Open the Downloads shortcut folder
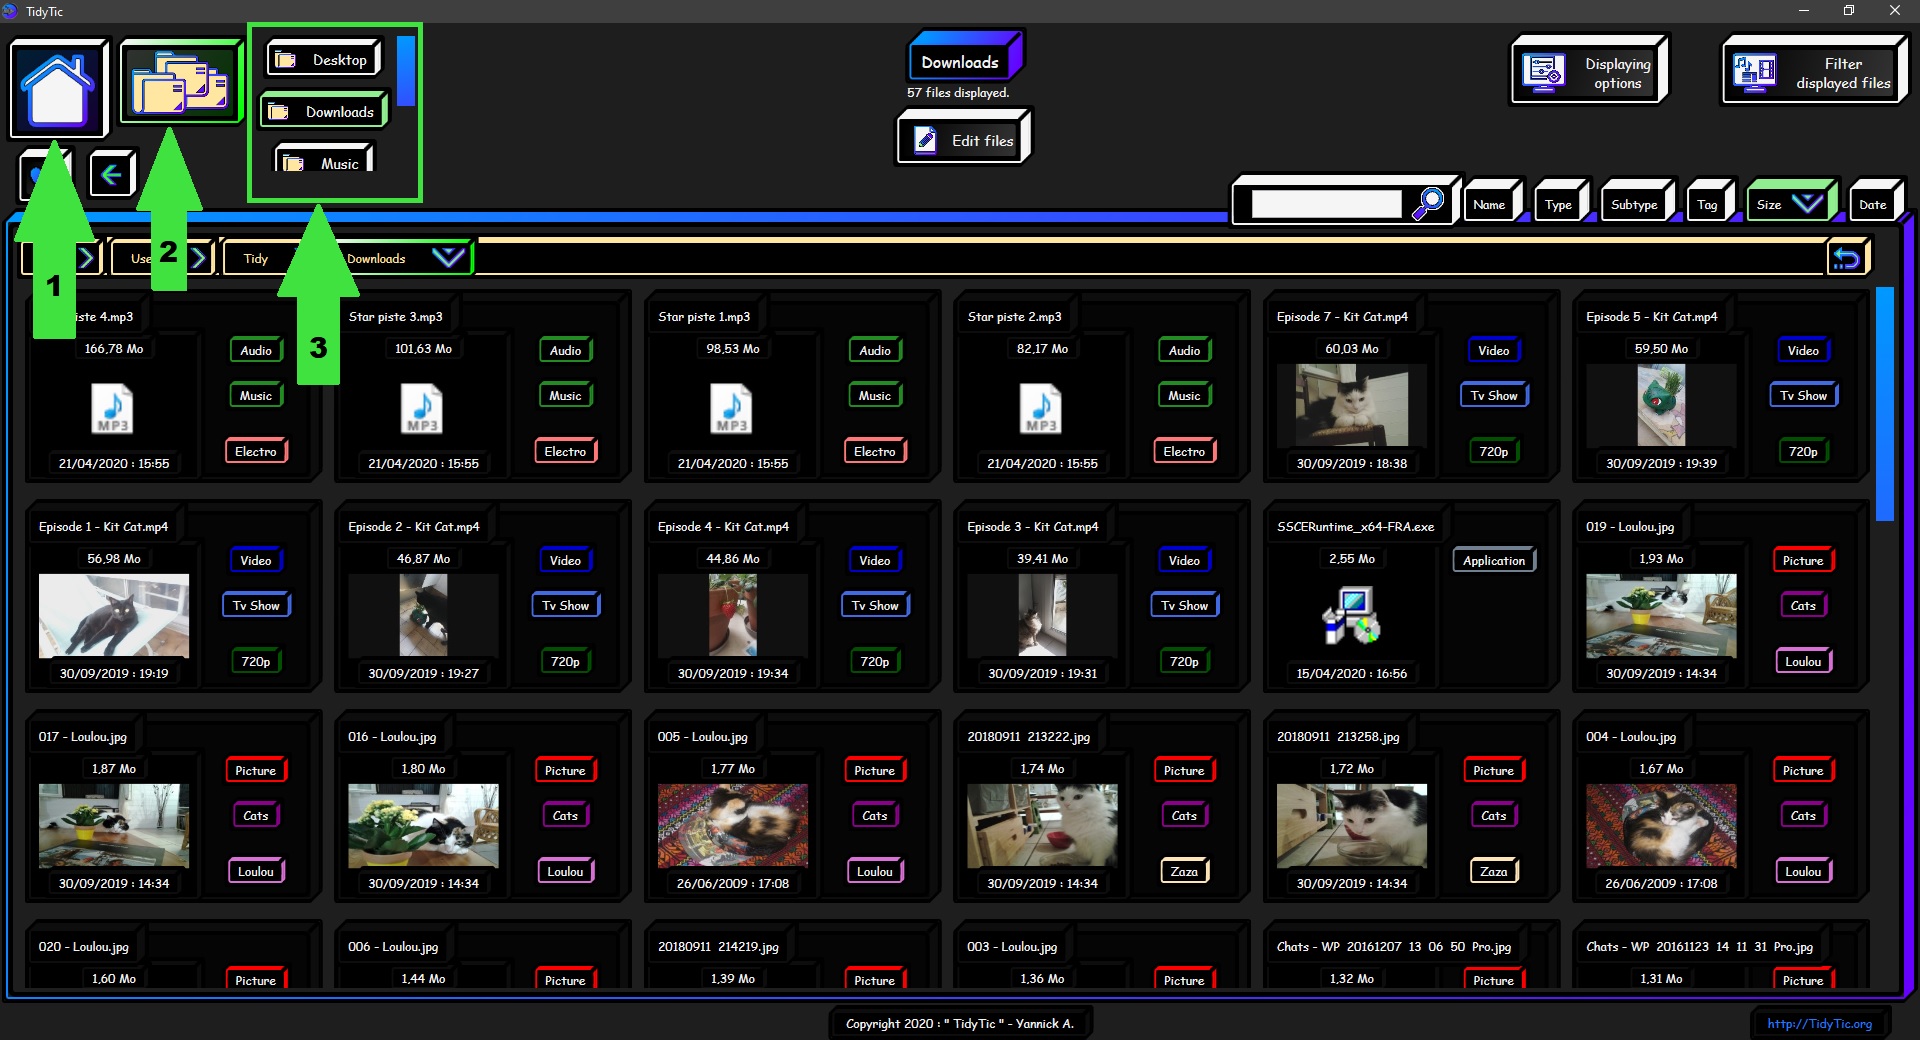Viewport: 1920px width, 1040px height. (x=324, y=112)
